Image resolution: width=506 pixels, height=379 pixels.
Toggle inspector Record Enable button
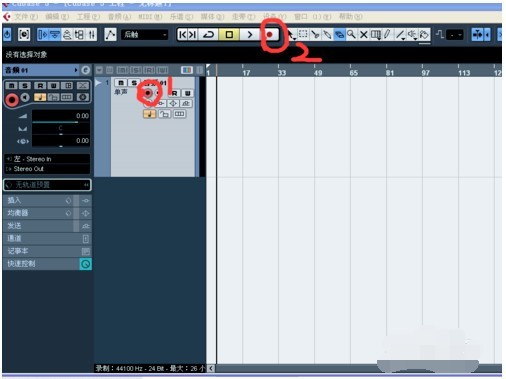tap(12, 100)
